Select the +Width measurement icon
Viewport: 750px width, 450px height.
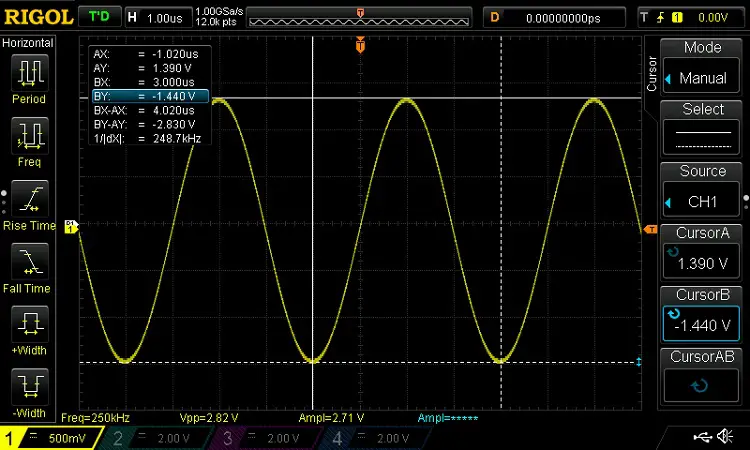click(30, 324)
